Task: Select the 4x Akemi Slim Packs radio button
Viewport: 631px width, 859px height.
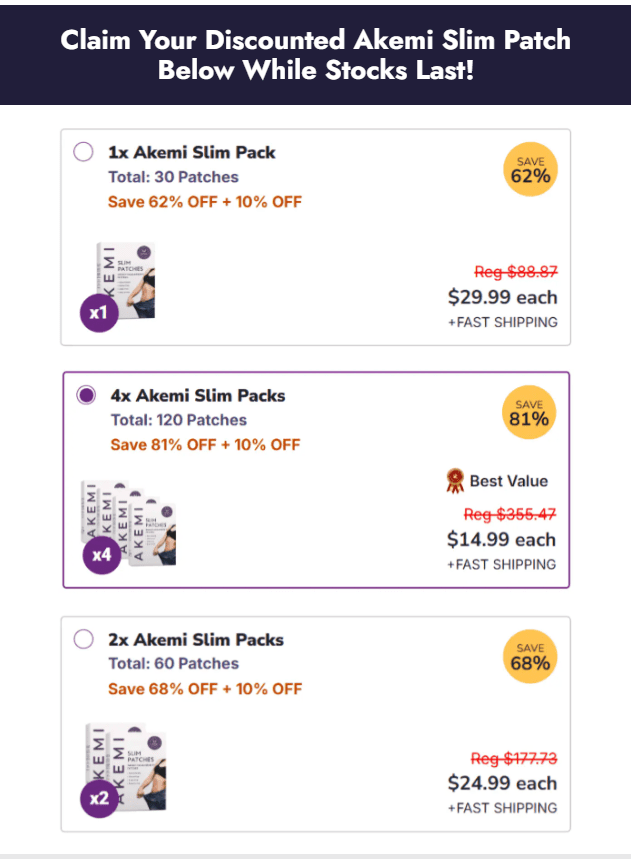Action: pos(86,395)
